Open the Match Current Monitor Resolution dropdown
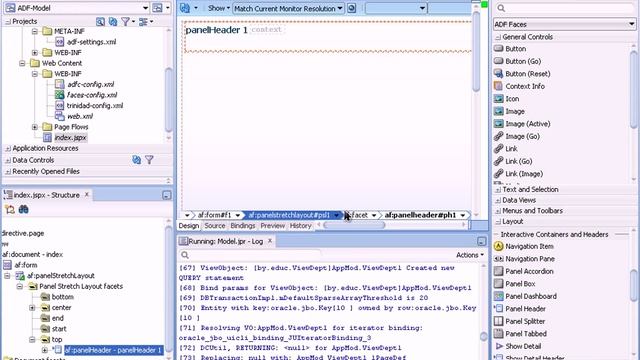640x360 pixels. point(340,8)
